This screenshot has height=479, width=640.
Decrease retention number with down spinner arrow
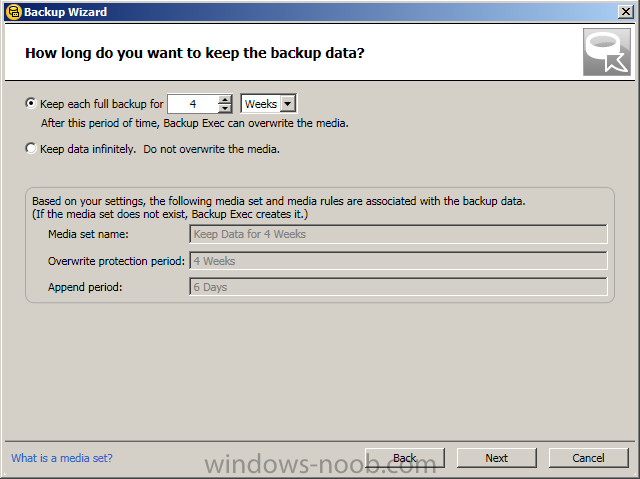(224, 108)
